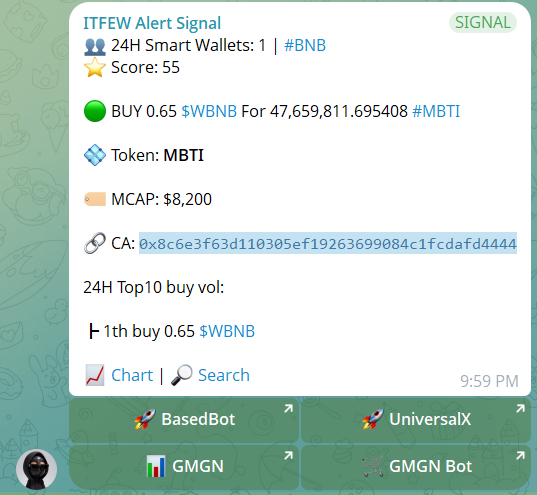Click the 'Score: 55' text

click(x=145, y=67)
